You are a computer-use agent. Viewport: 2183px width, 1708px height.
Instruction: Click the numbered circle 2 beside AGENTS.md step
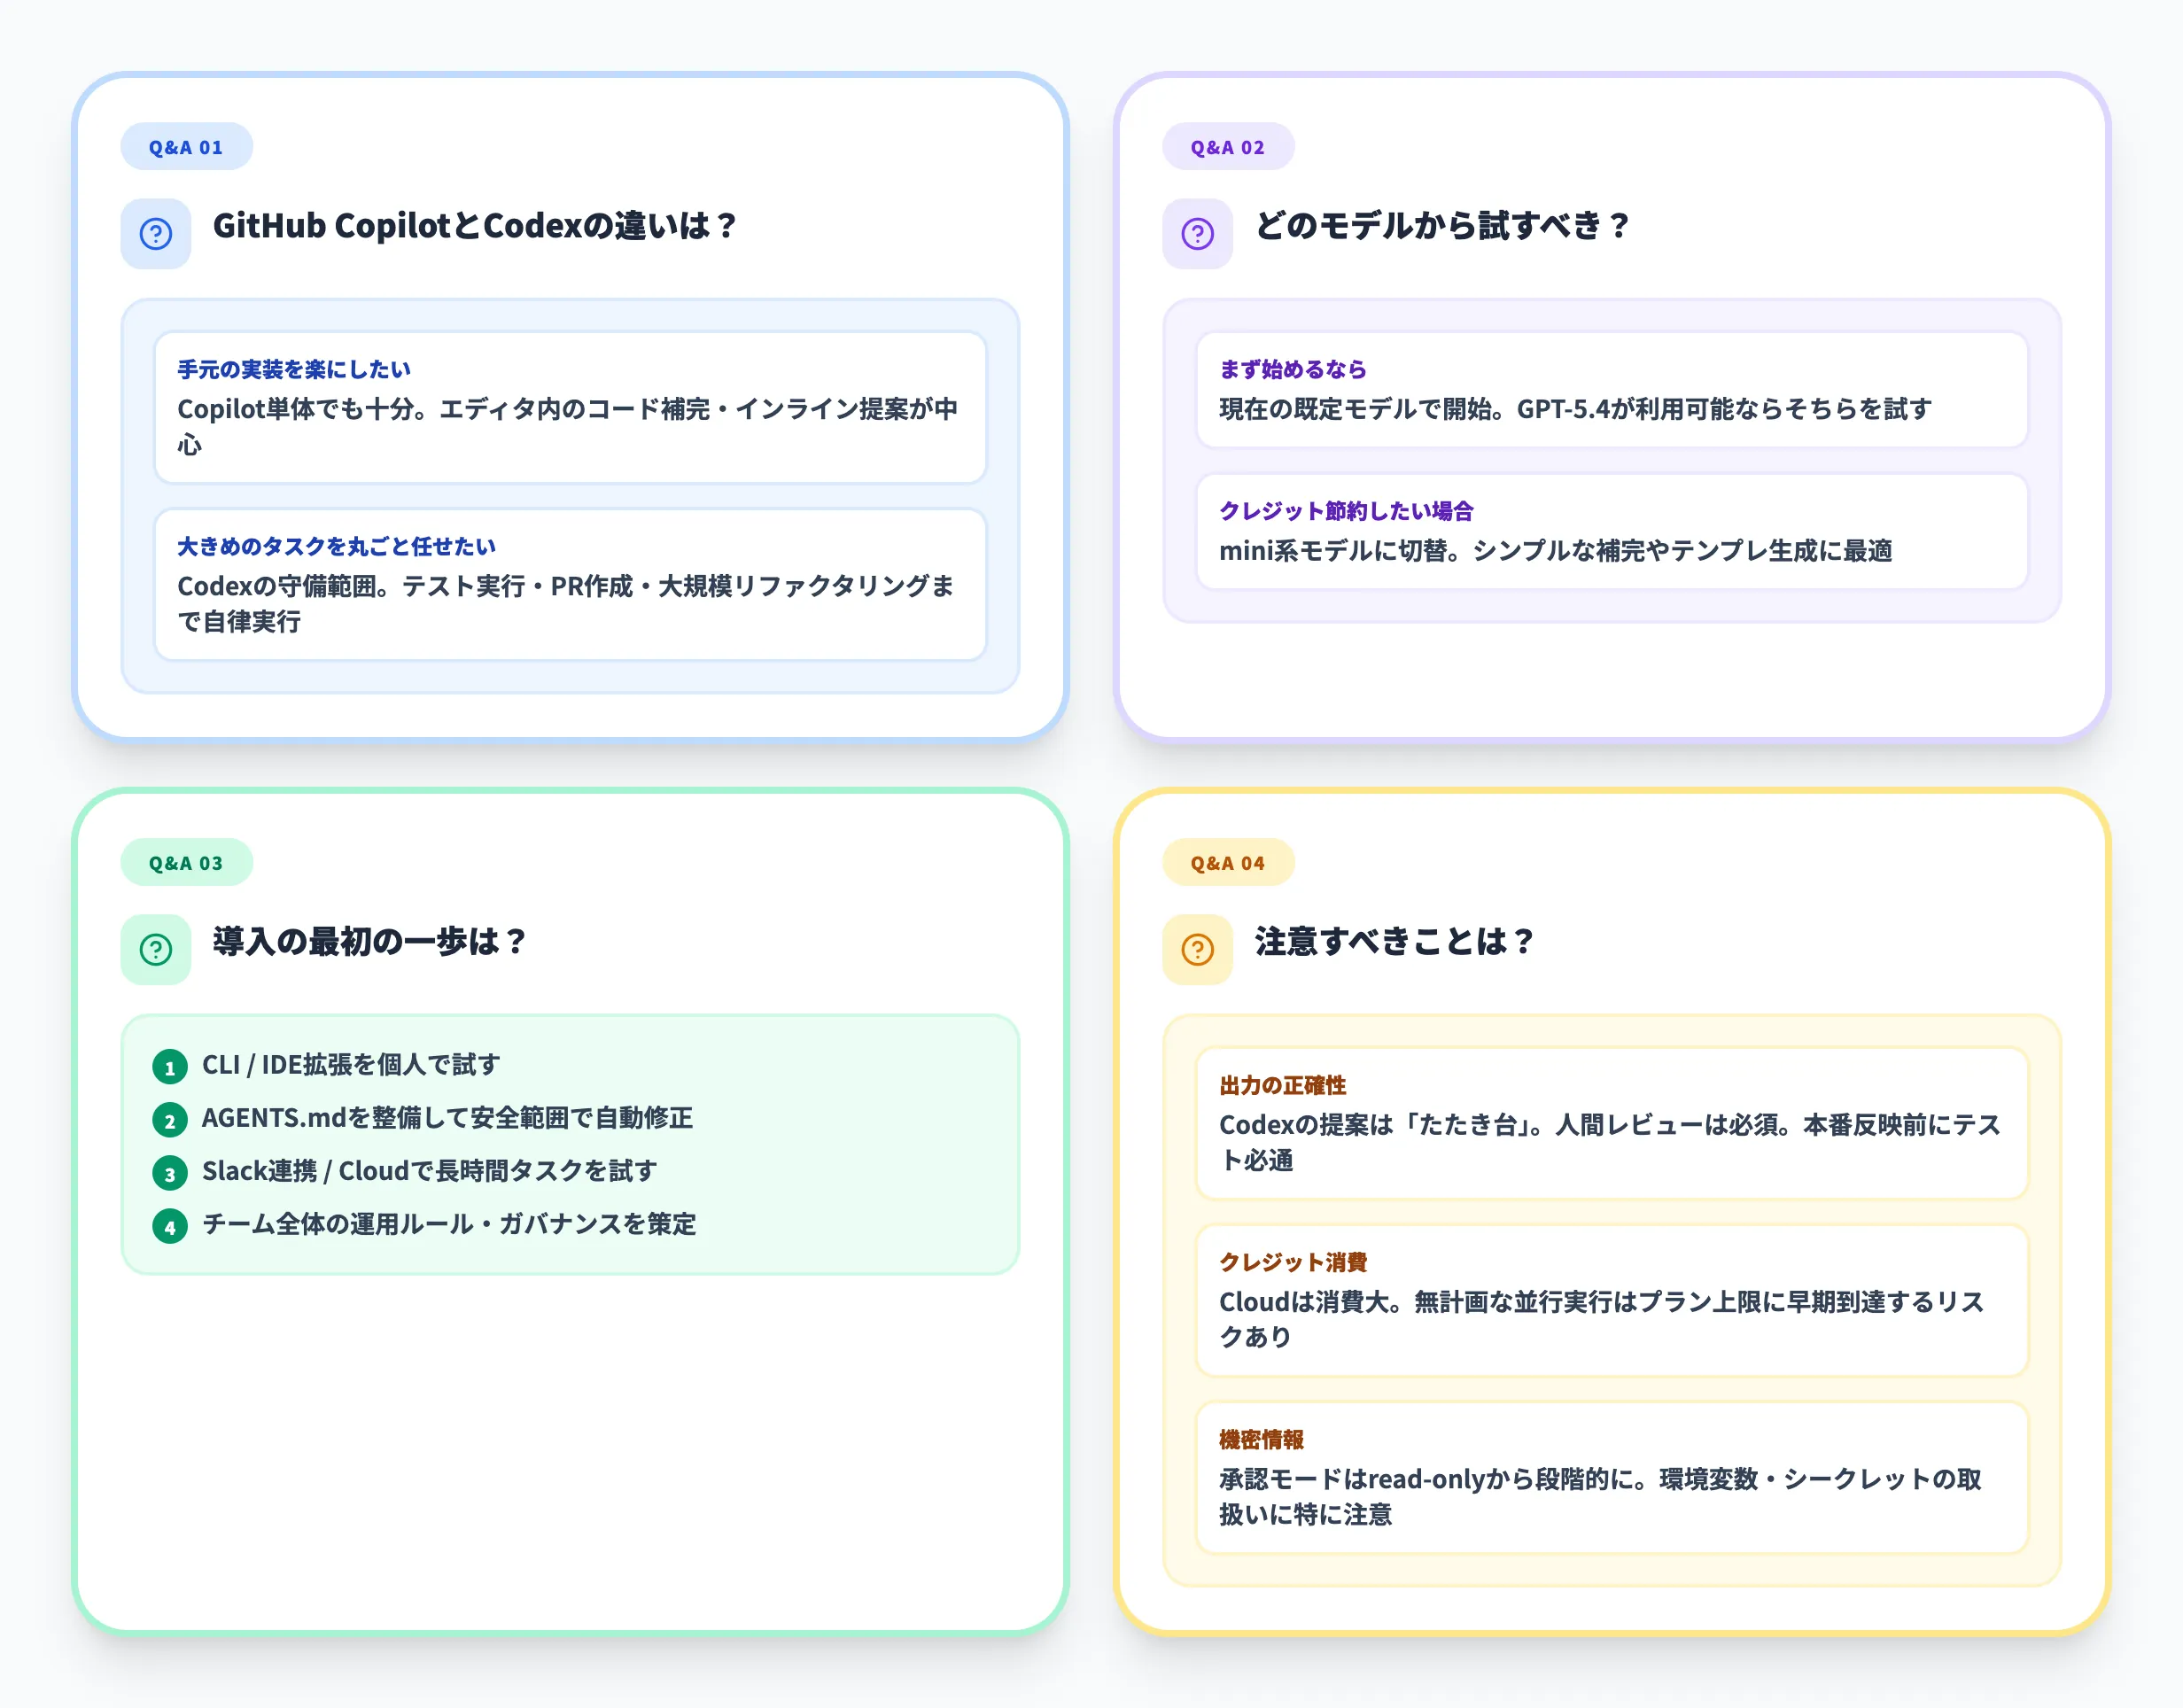tap(170, 1120)
